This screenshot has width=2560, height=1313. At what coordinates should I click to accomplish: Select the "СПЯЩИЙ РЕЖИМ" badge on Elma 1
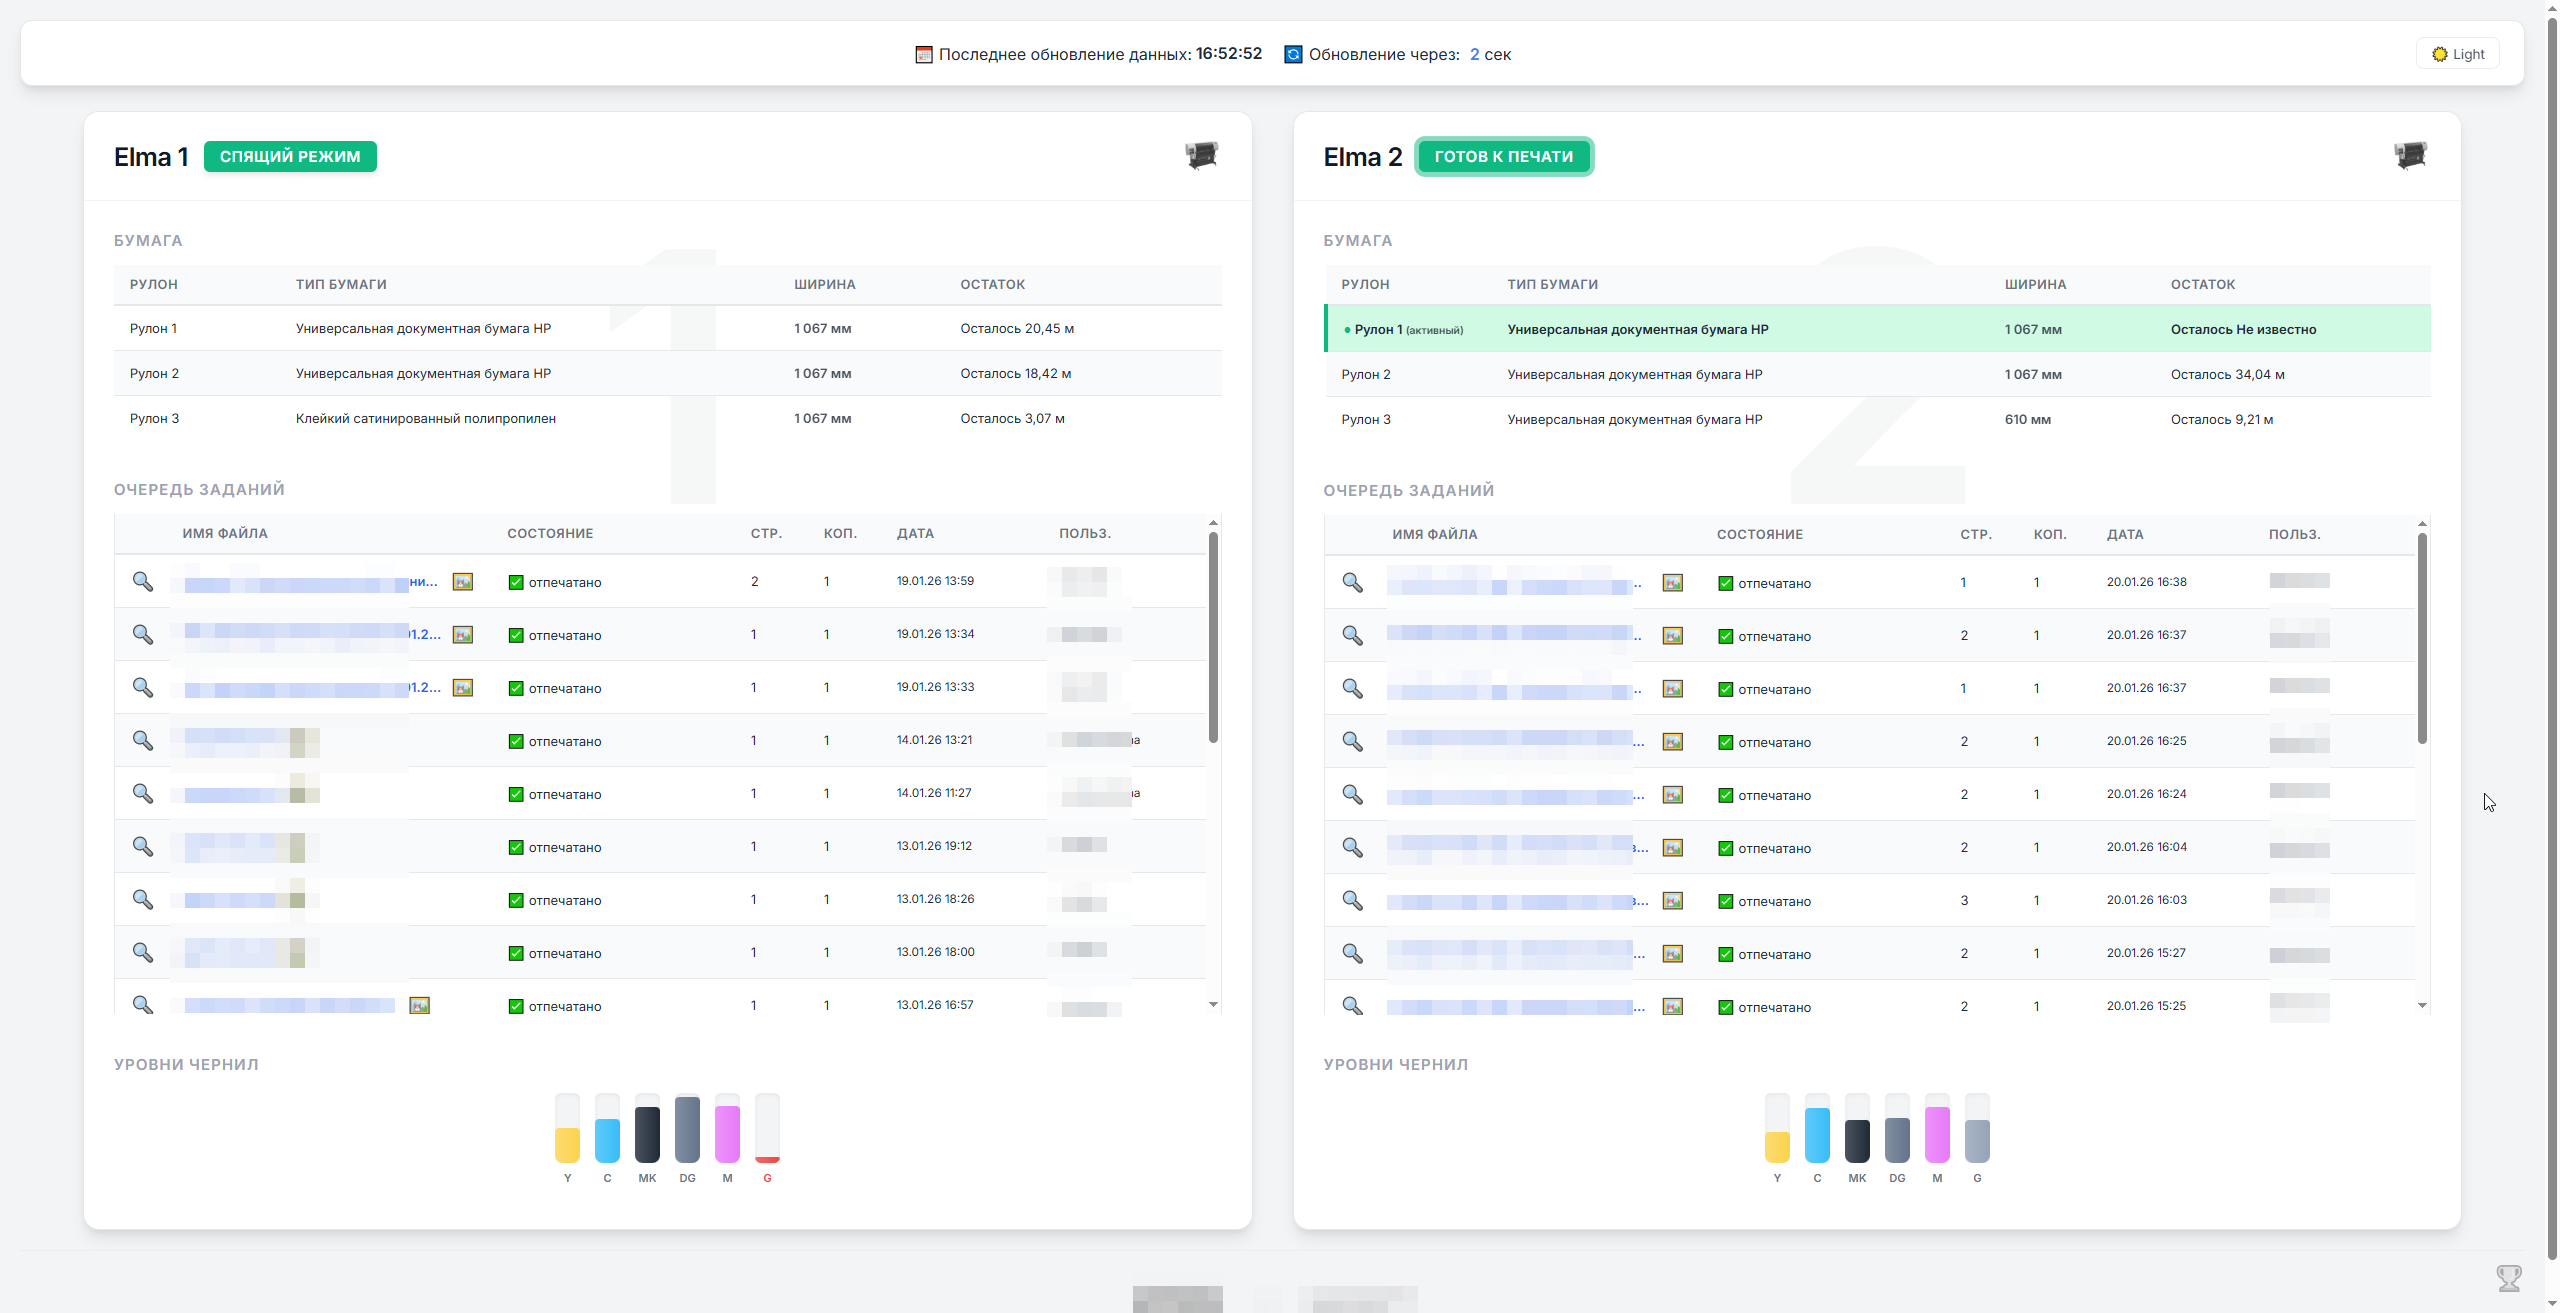290,156
